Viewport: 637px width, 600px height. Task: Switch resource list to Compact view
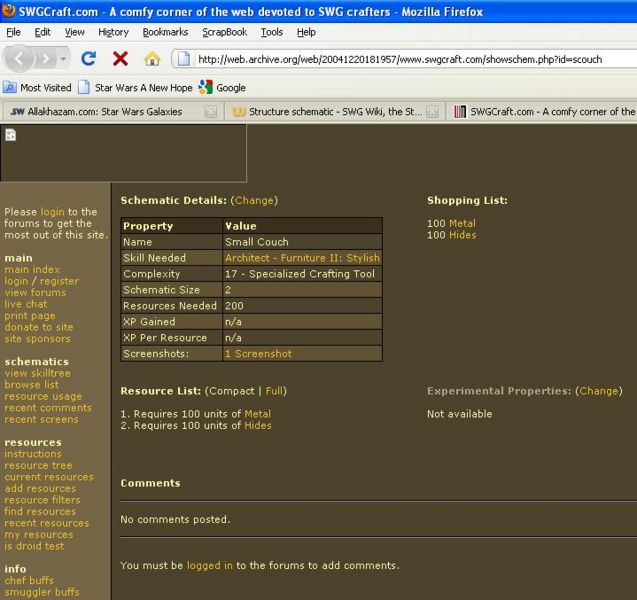[231, 391]
